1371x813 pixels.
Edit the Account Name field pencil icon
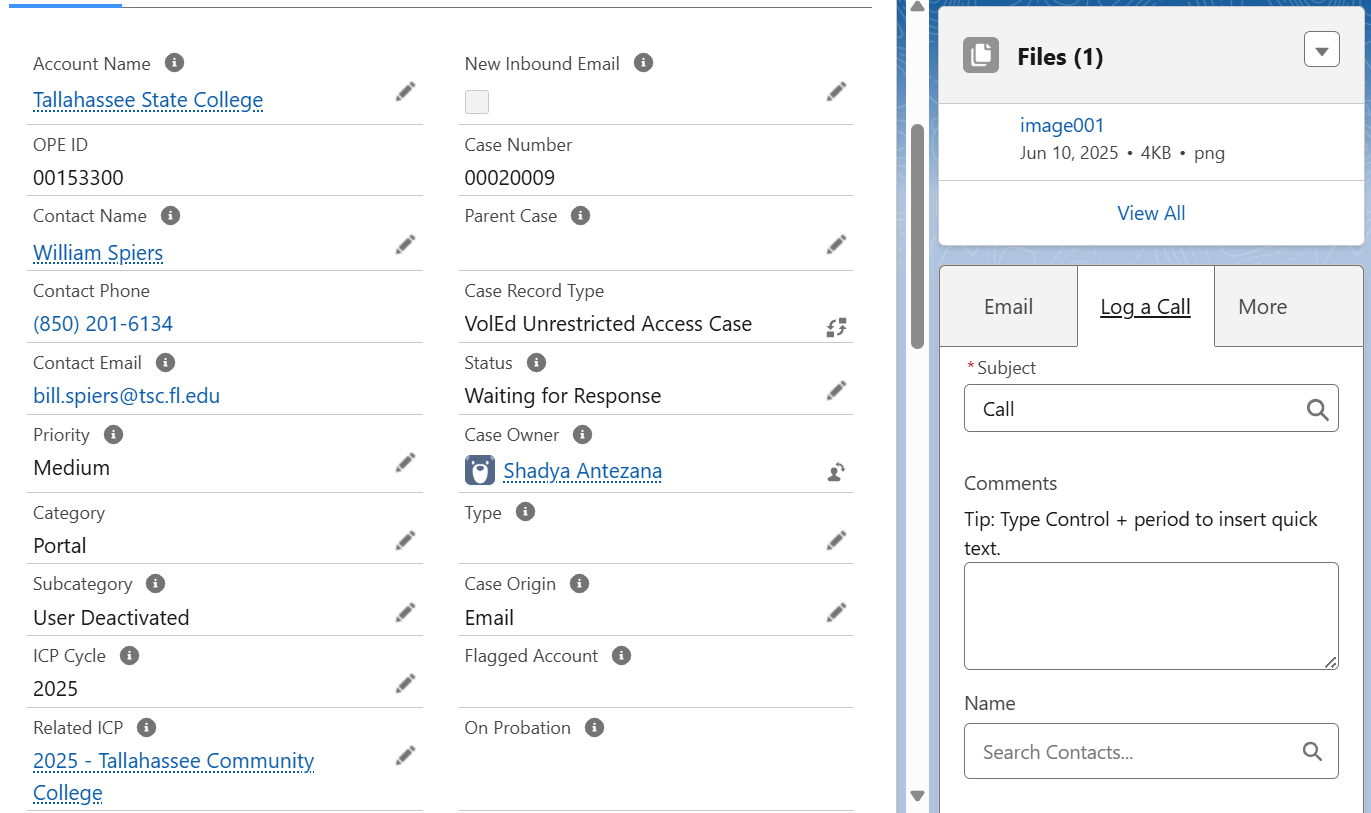[x=405, y=92]
